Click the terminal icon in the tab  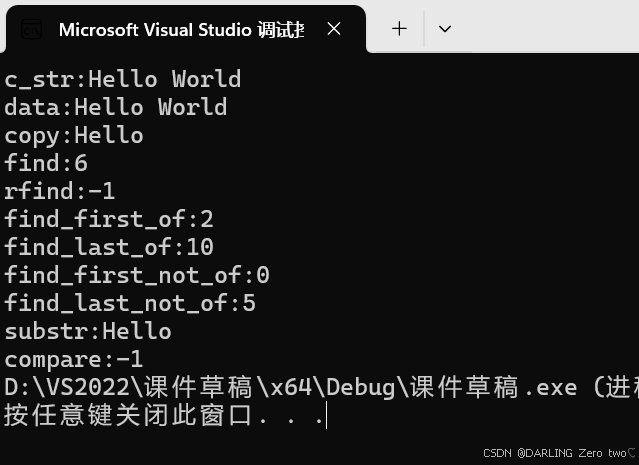(31, 30)
